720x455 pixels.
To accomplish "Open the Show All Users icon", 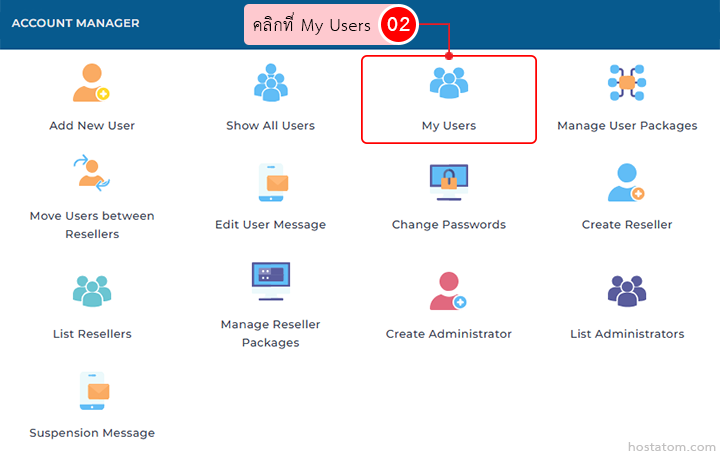I will [x=270, y=83].
